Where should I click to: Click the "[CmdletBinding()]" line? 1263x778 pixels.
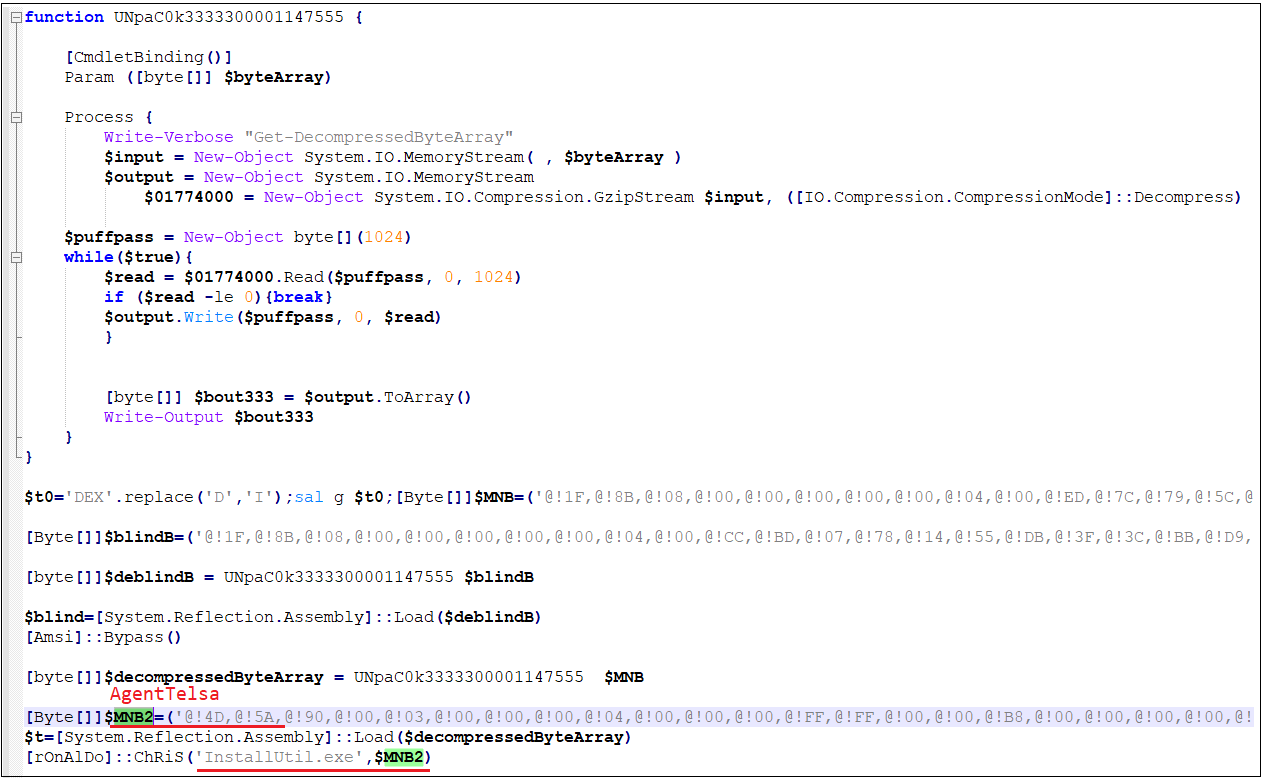point(148,57)
